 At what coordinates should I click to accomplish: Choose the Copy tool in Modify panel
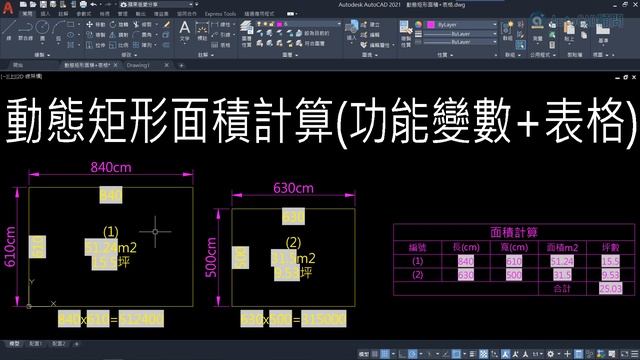[x=96, y=35]
